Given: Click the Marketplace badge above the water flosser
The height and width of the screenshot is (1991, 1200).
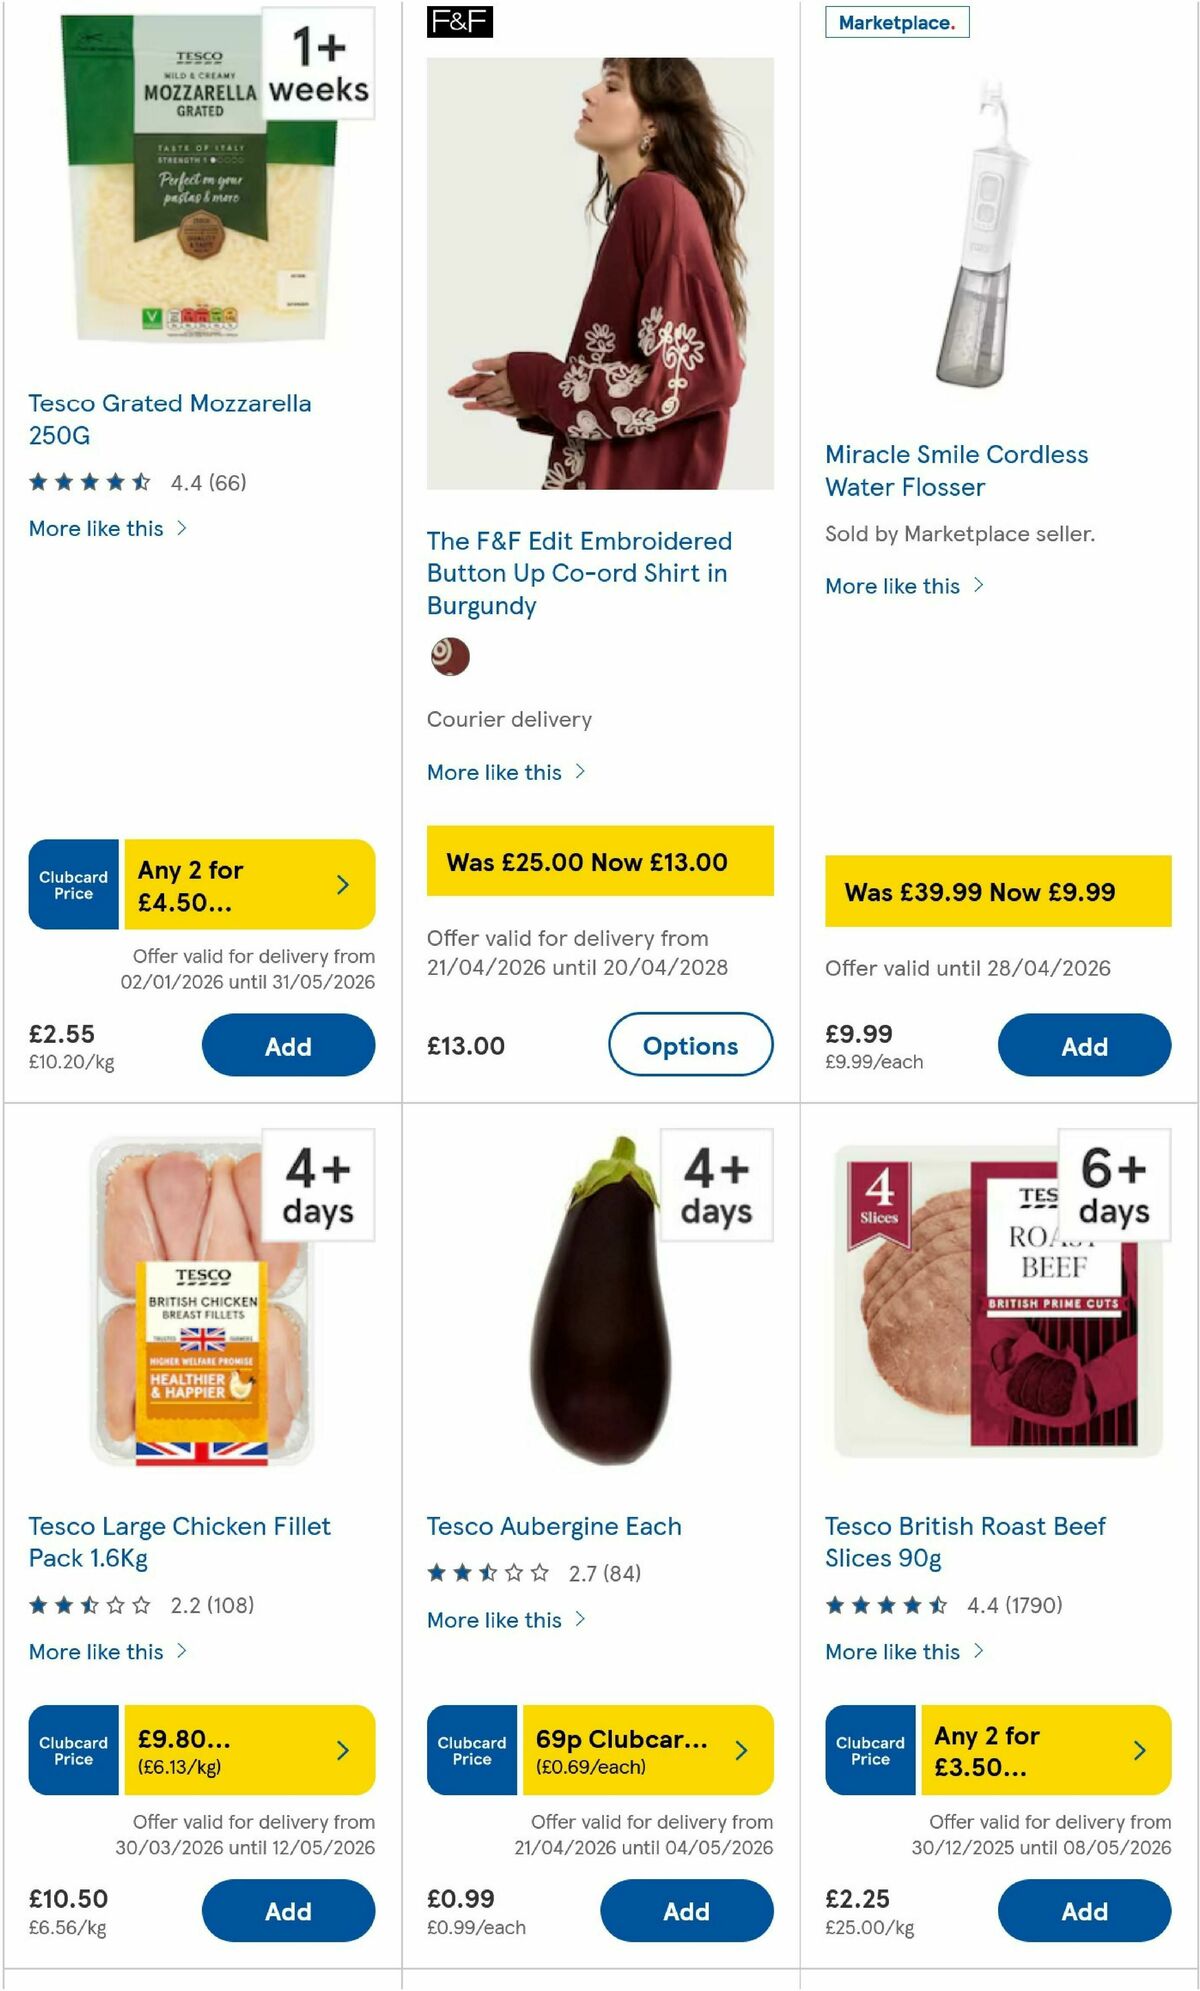Looking at the screenshot, I should tap(897, 22).
